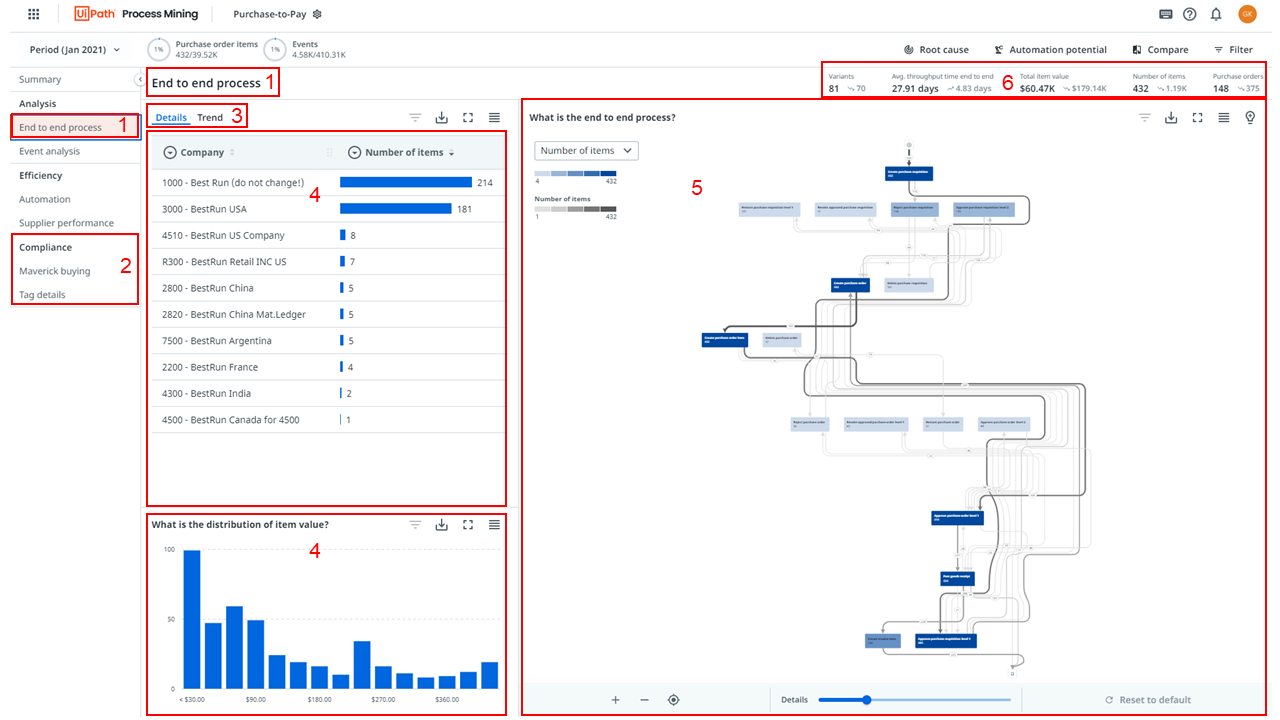Click the Variants 81 metric

pos(848,82)
